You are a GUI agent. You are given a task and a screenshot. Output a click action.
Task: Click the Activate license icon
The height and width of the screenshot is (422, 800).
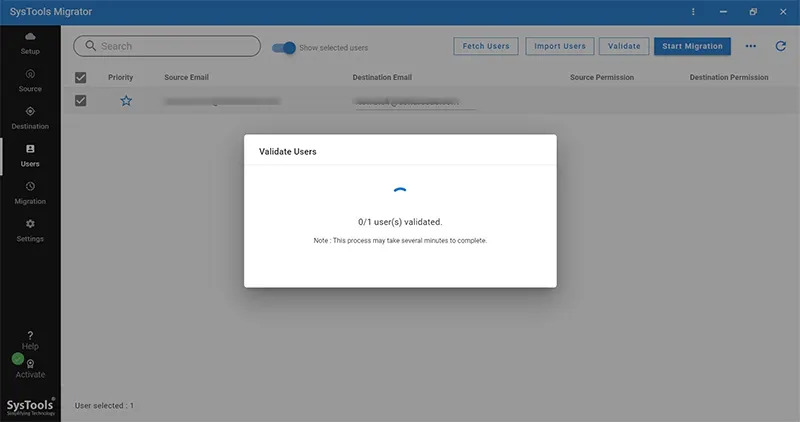coord(30,364)
